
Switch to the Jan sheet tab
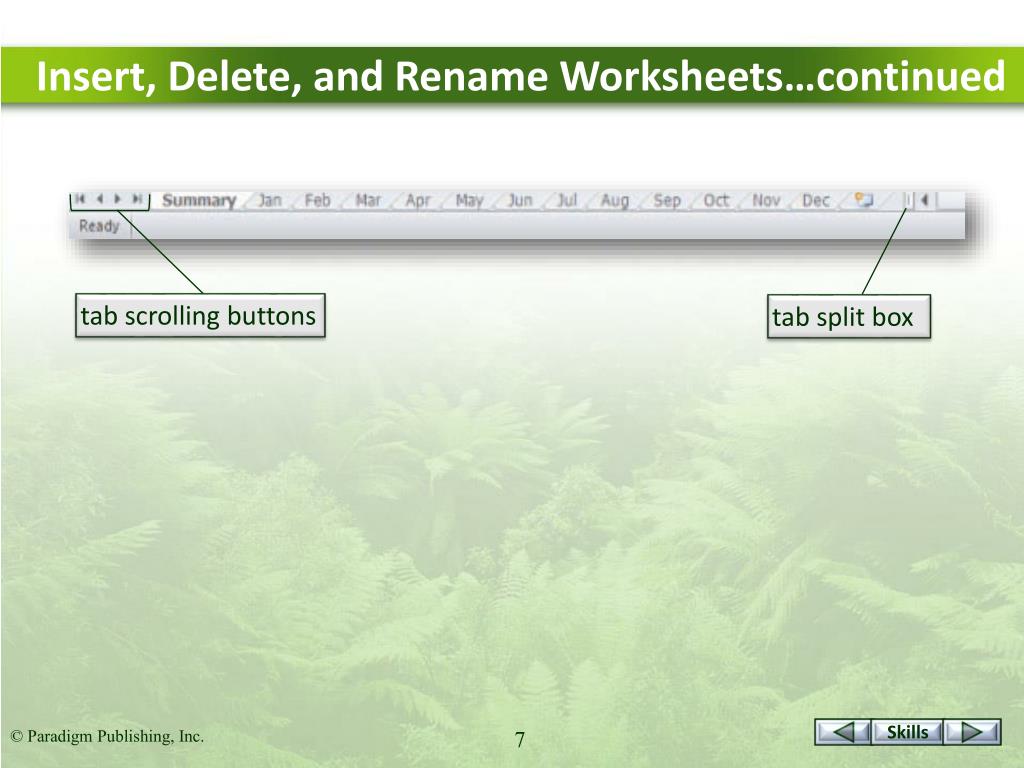[x=270, y=200]
